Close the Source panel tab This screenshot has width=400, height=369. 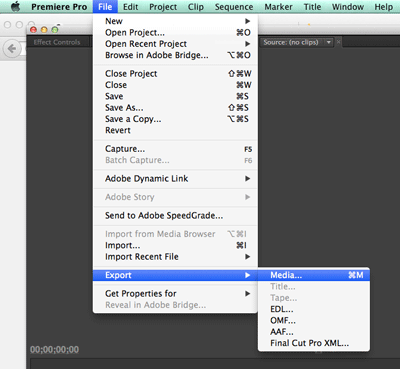(338, 42)
